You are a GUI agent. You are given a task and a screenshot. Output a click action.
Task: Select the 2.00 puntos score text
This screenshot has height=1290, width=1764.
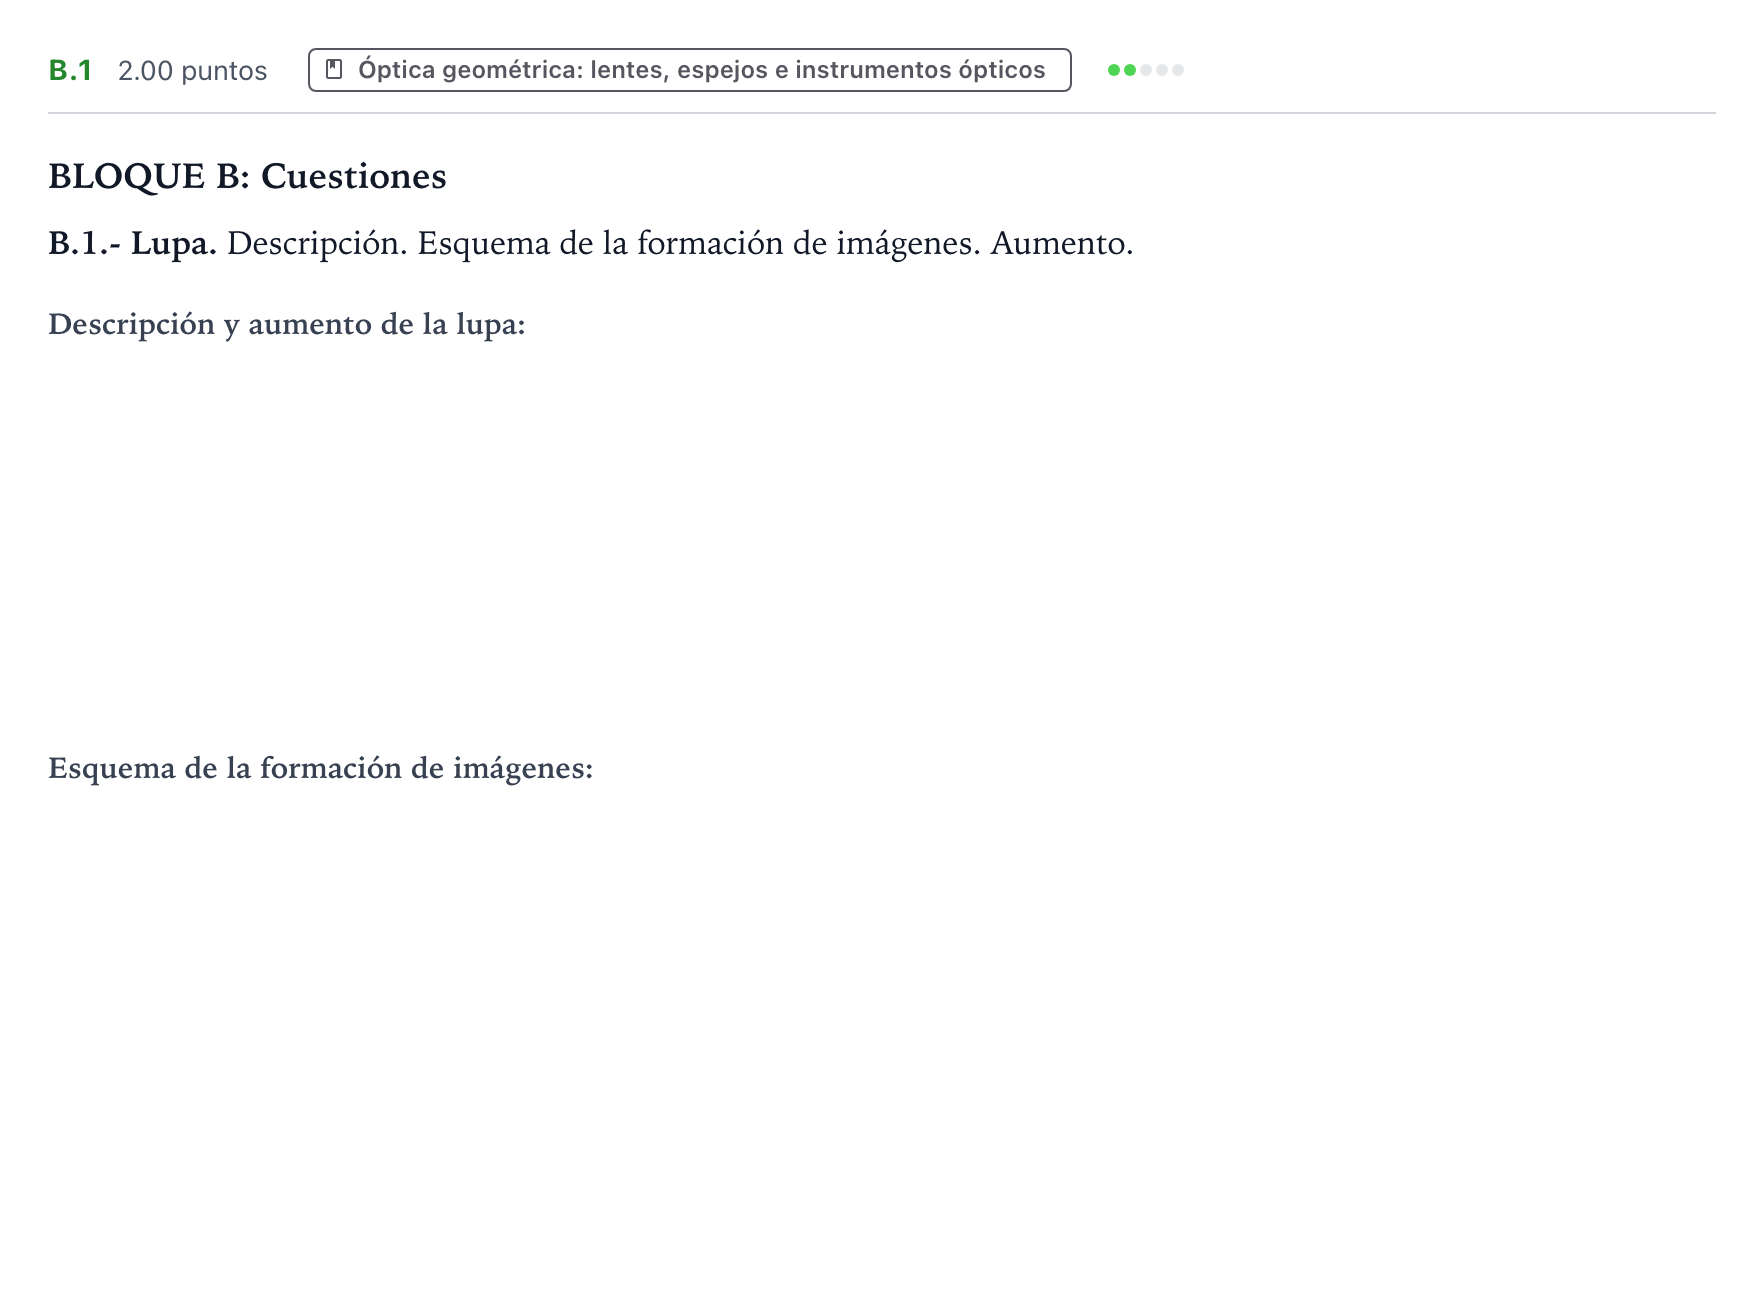193,71
